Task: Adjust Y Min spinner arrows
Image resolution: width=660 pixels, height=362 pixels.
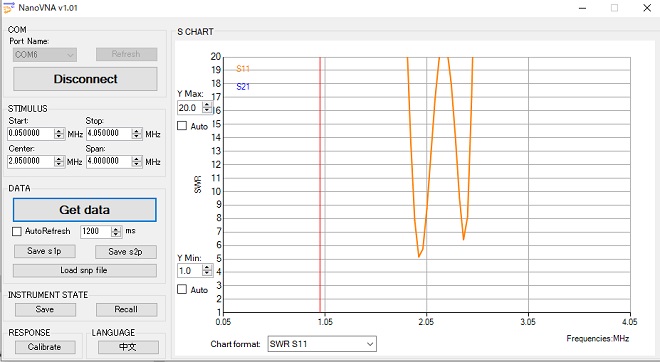Action: (207, 271)
